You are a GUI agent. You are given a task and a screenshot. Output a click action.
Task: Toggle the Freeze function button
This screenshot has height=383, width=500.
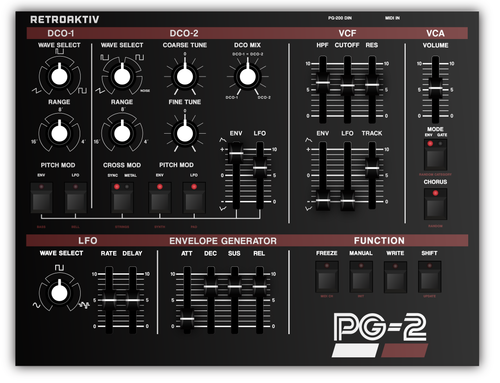tap(327, 277)
